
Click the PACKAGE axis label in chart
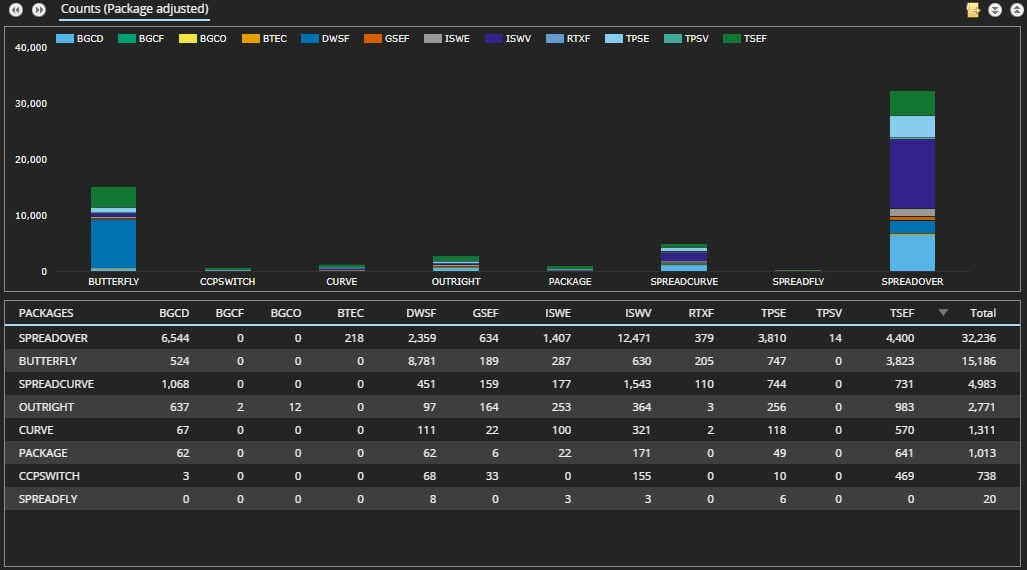570,282
